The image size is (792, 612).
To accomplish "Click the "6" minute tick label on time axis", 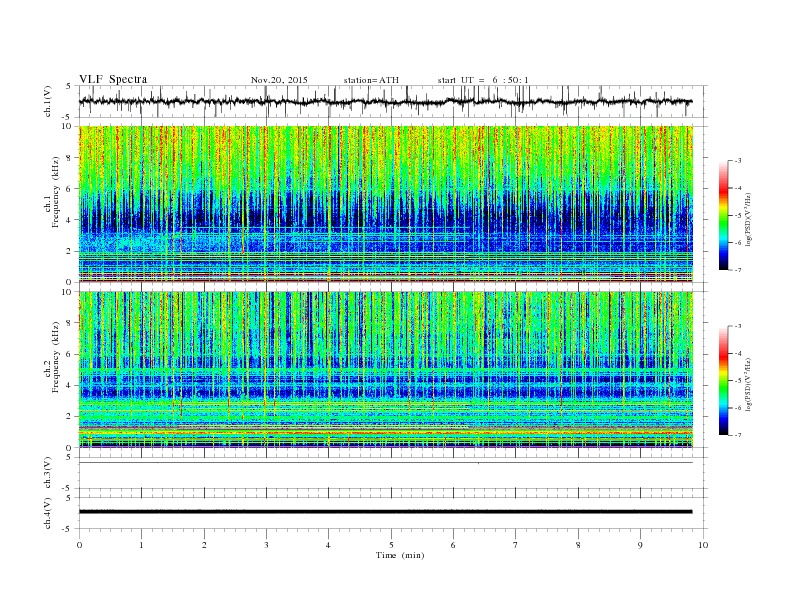I will [x=453, y=545].
